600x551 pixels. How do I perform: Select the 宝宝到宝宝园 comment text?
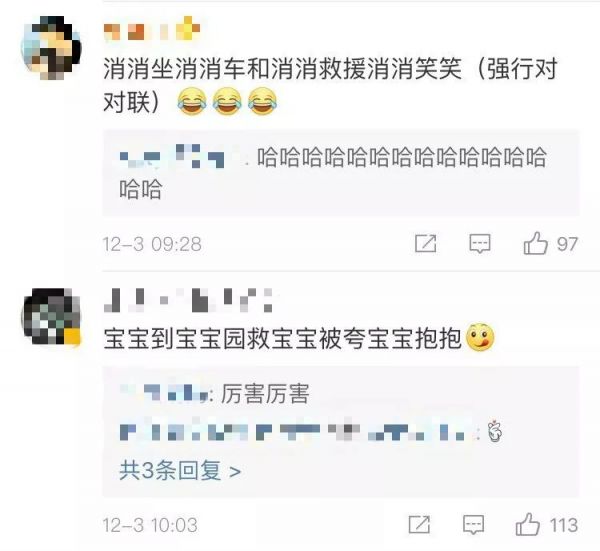point(282,339)
